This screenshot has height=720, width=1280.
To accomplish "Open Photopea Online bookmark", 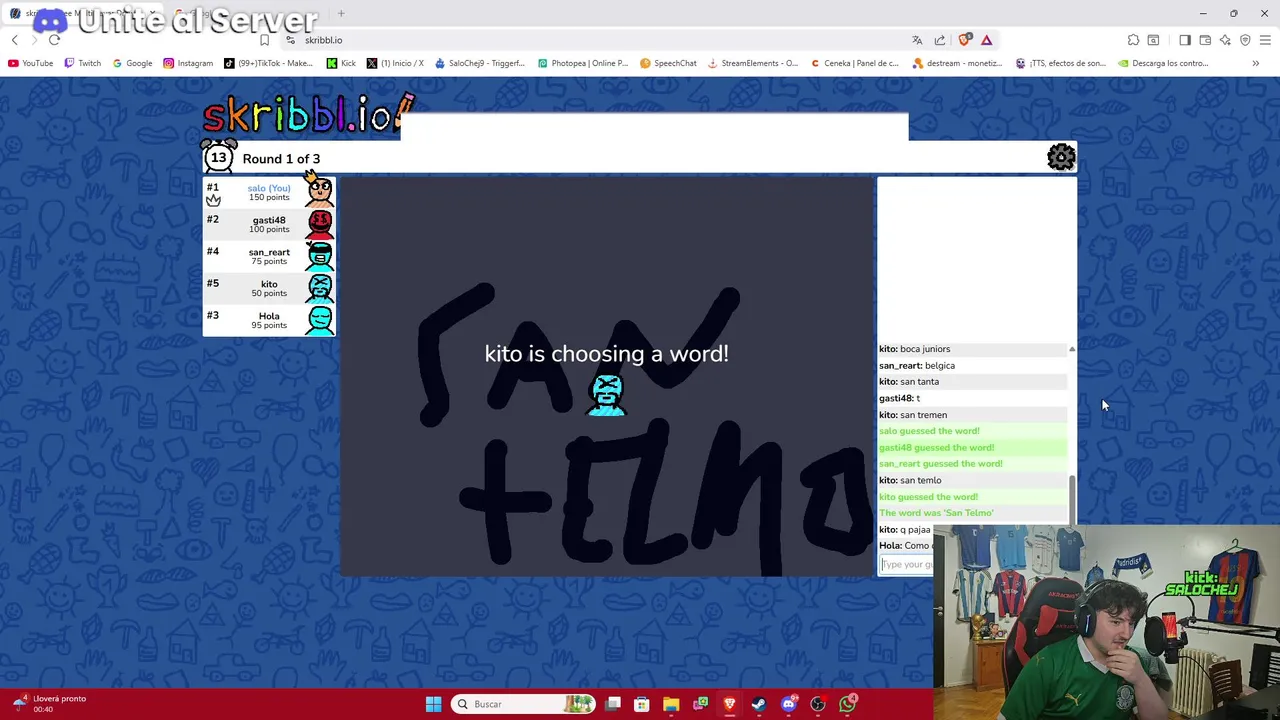I will (583, 63).
